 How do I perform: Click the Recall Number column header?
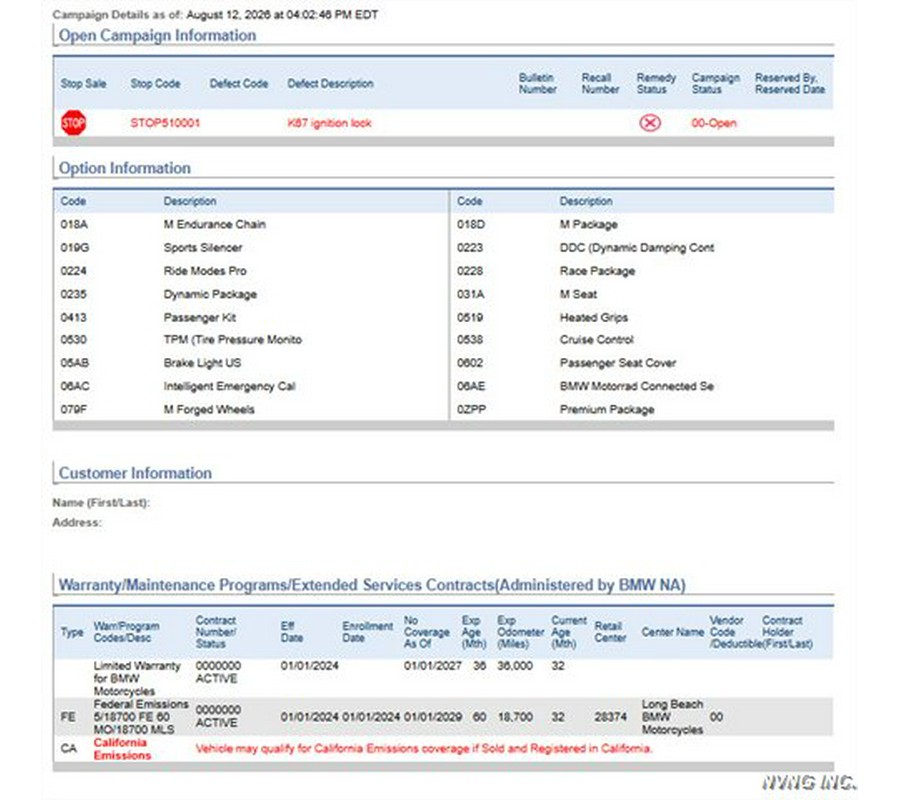coord(600,84)
